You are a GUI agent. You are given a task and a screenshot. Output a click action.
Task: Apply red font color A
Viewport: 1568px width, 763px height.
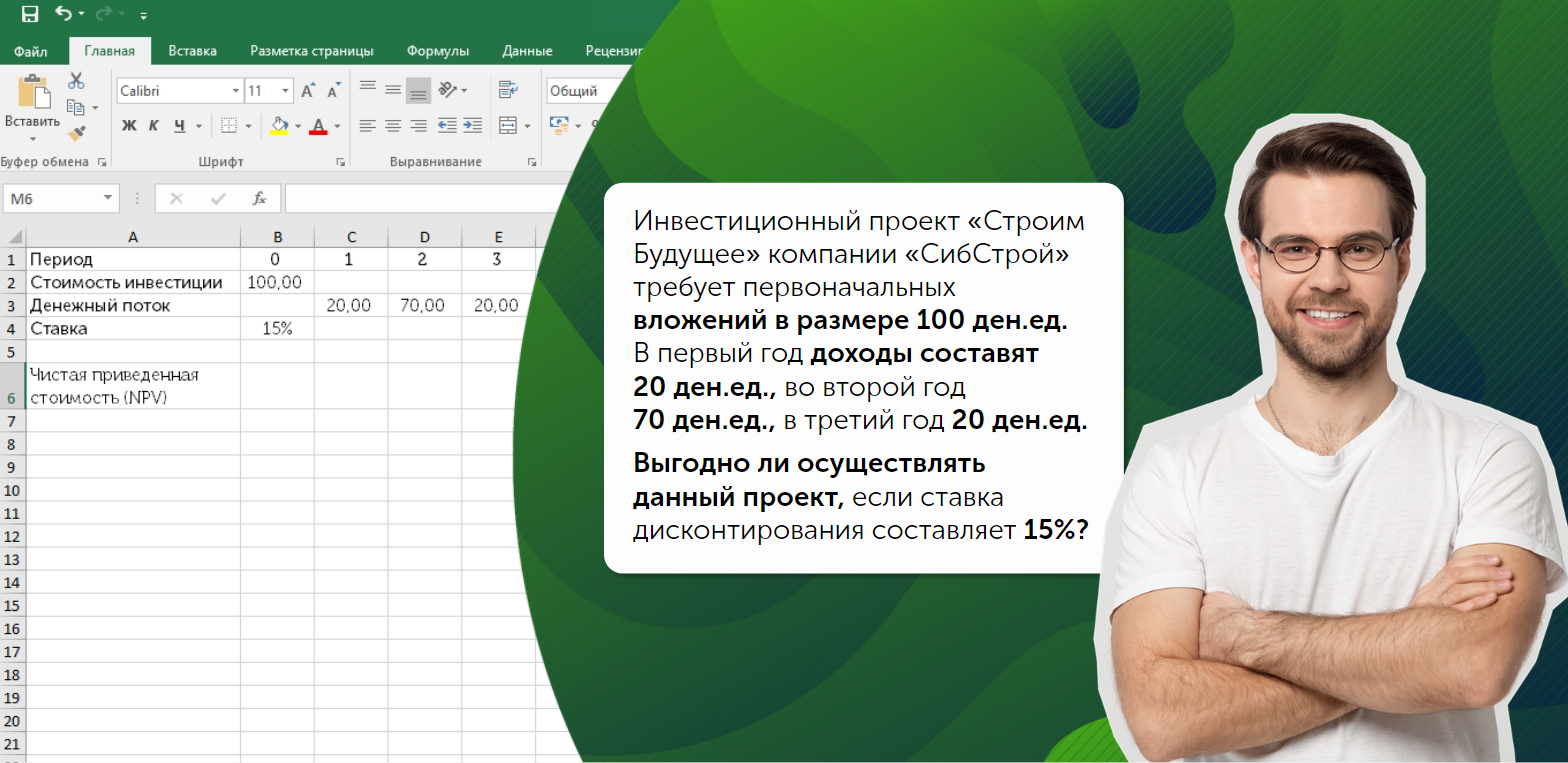[319, 126]
